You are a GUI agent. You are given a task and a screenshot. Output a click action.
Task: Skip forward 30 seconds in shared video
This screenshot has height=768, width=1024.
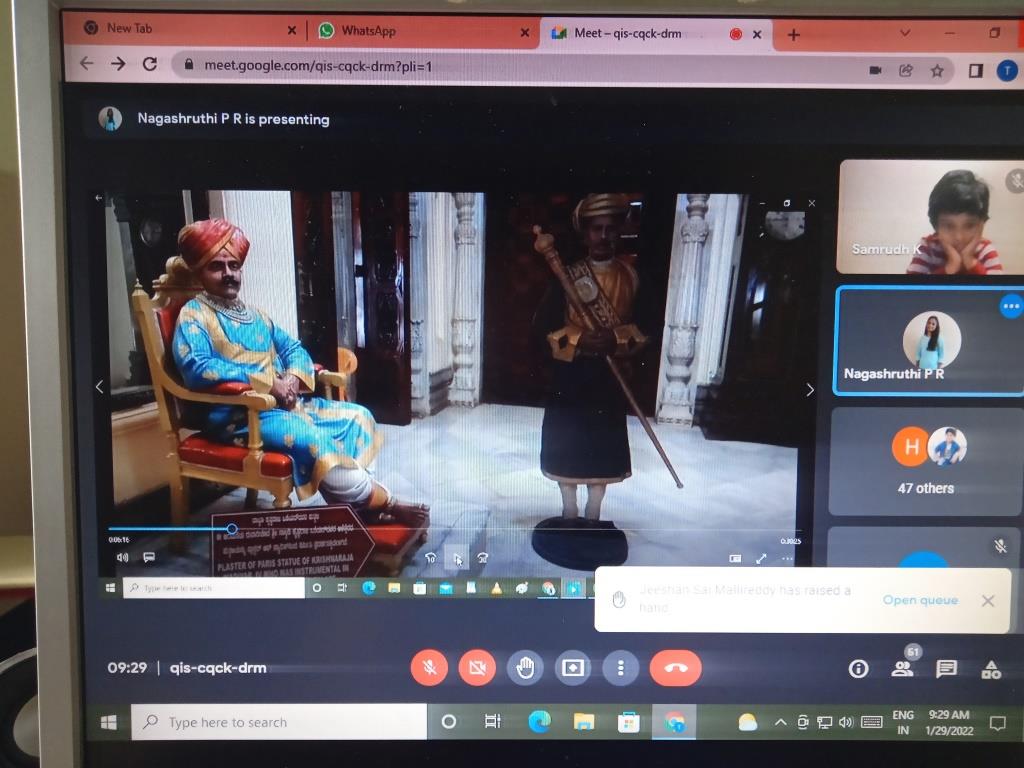click(483, 558)
